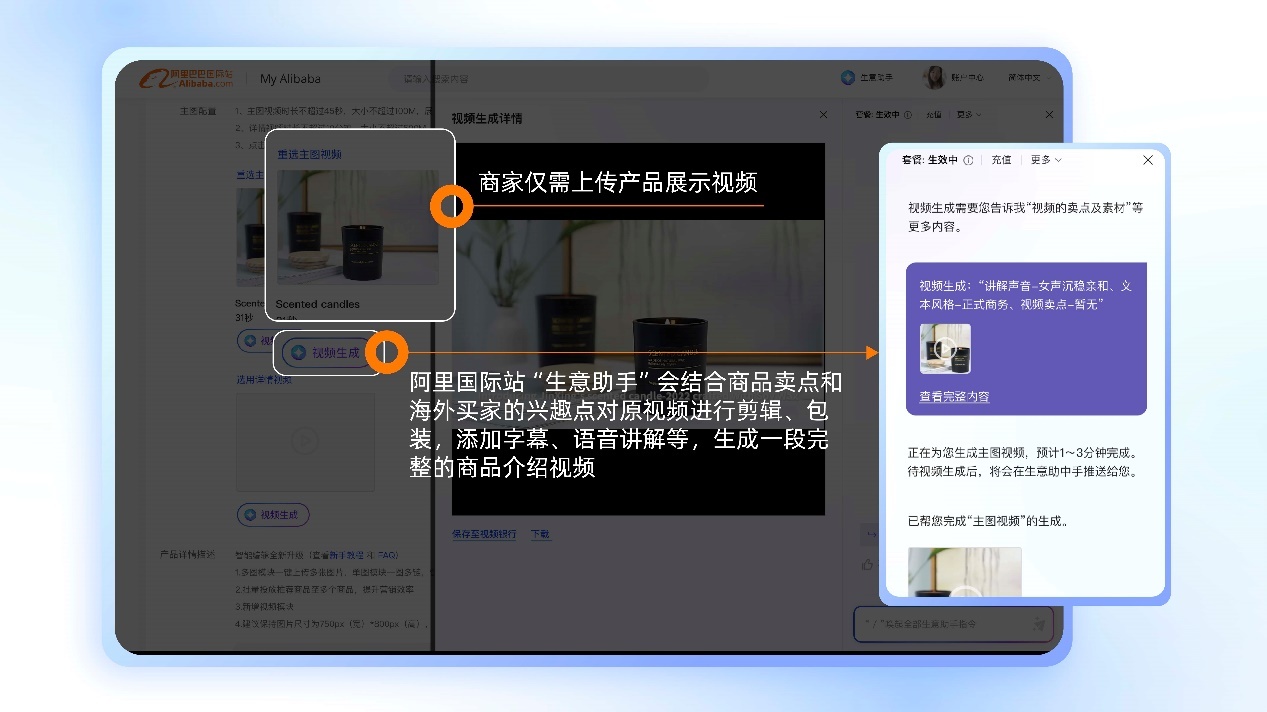Select the 视频生成详情 dialog title
The height and width of the screenshot is (712, 1267).
click(487, 118)
